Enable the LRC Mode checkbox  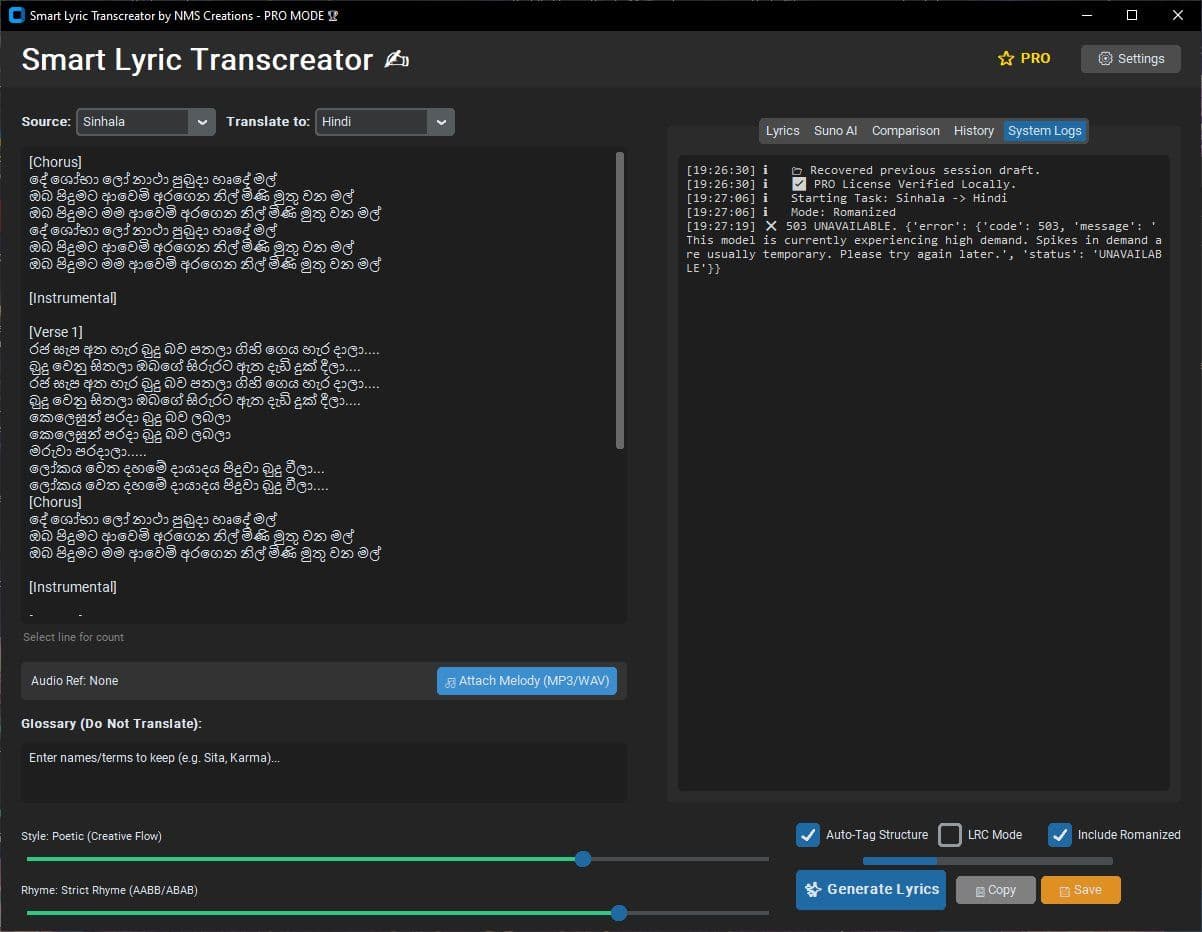click(950, 835)
